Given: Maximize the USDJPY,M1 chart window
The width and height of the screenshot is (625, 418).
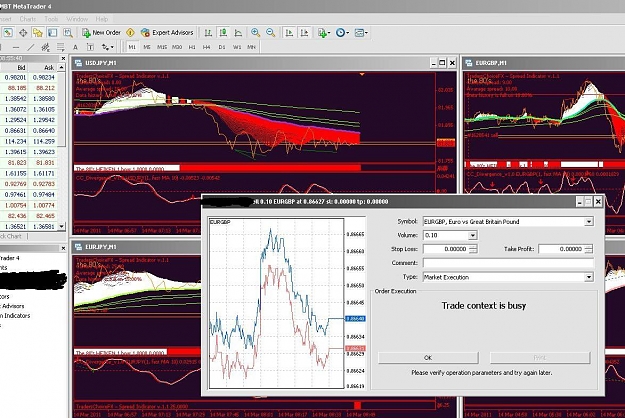Looking at the screenshot, I should point(442,63).
